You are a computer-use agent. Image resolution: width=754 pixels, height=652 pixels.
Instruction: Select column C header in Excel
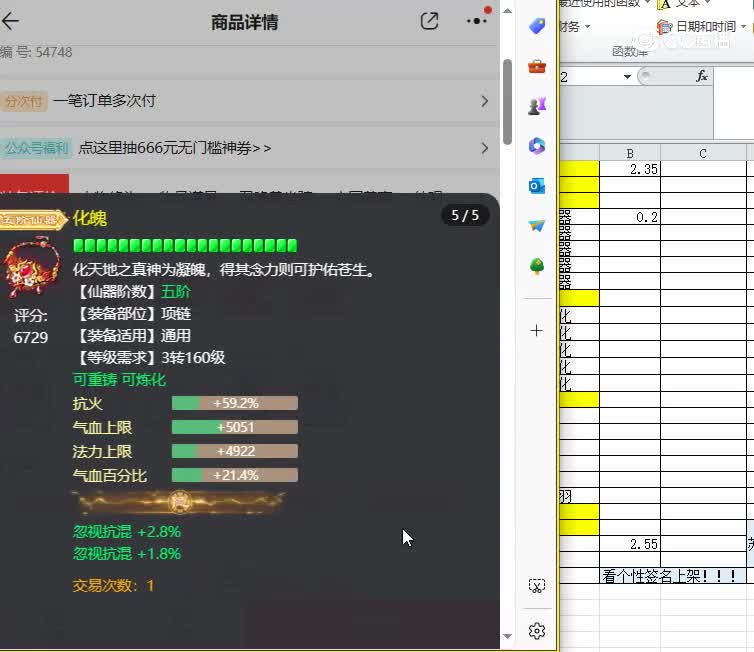[x=703, y=153]
